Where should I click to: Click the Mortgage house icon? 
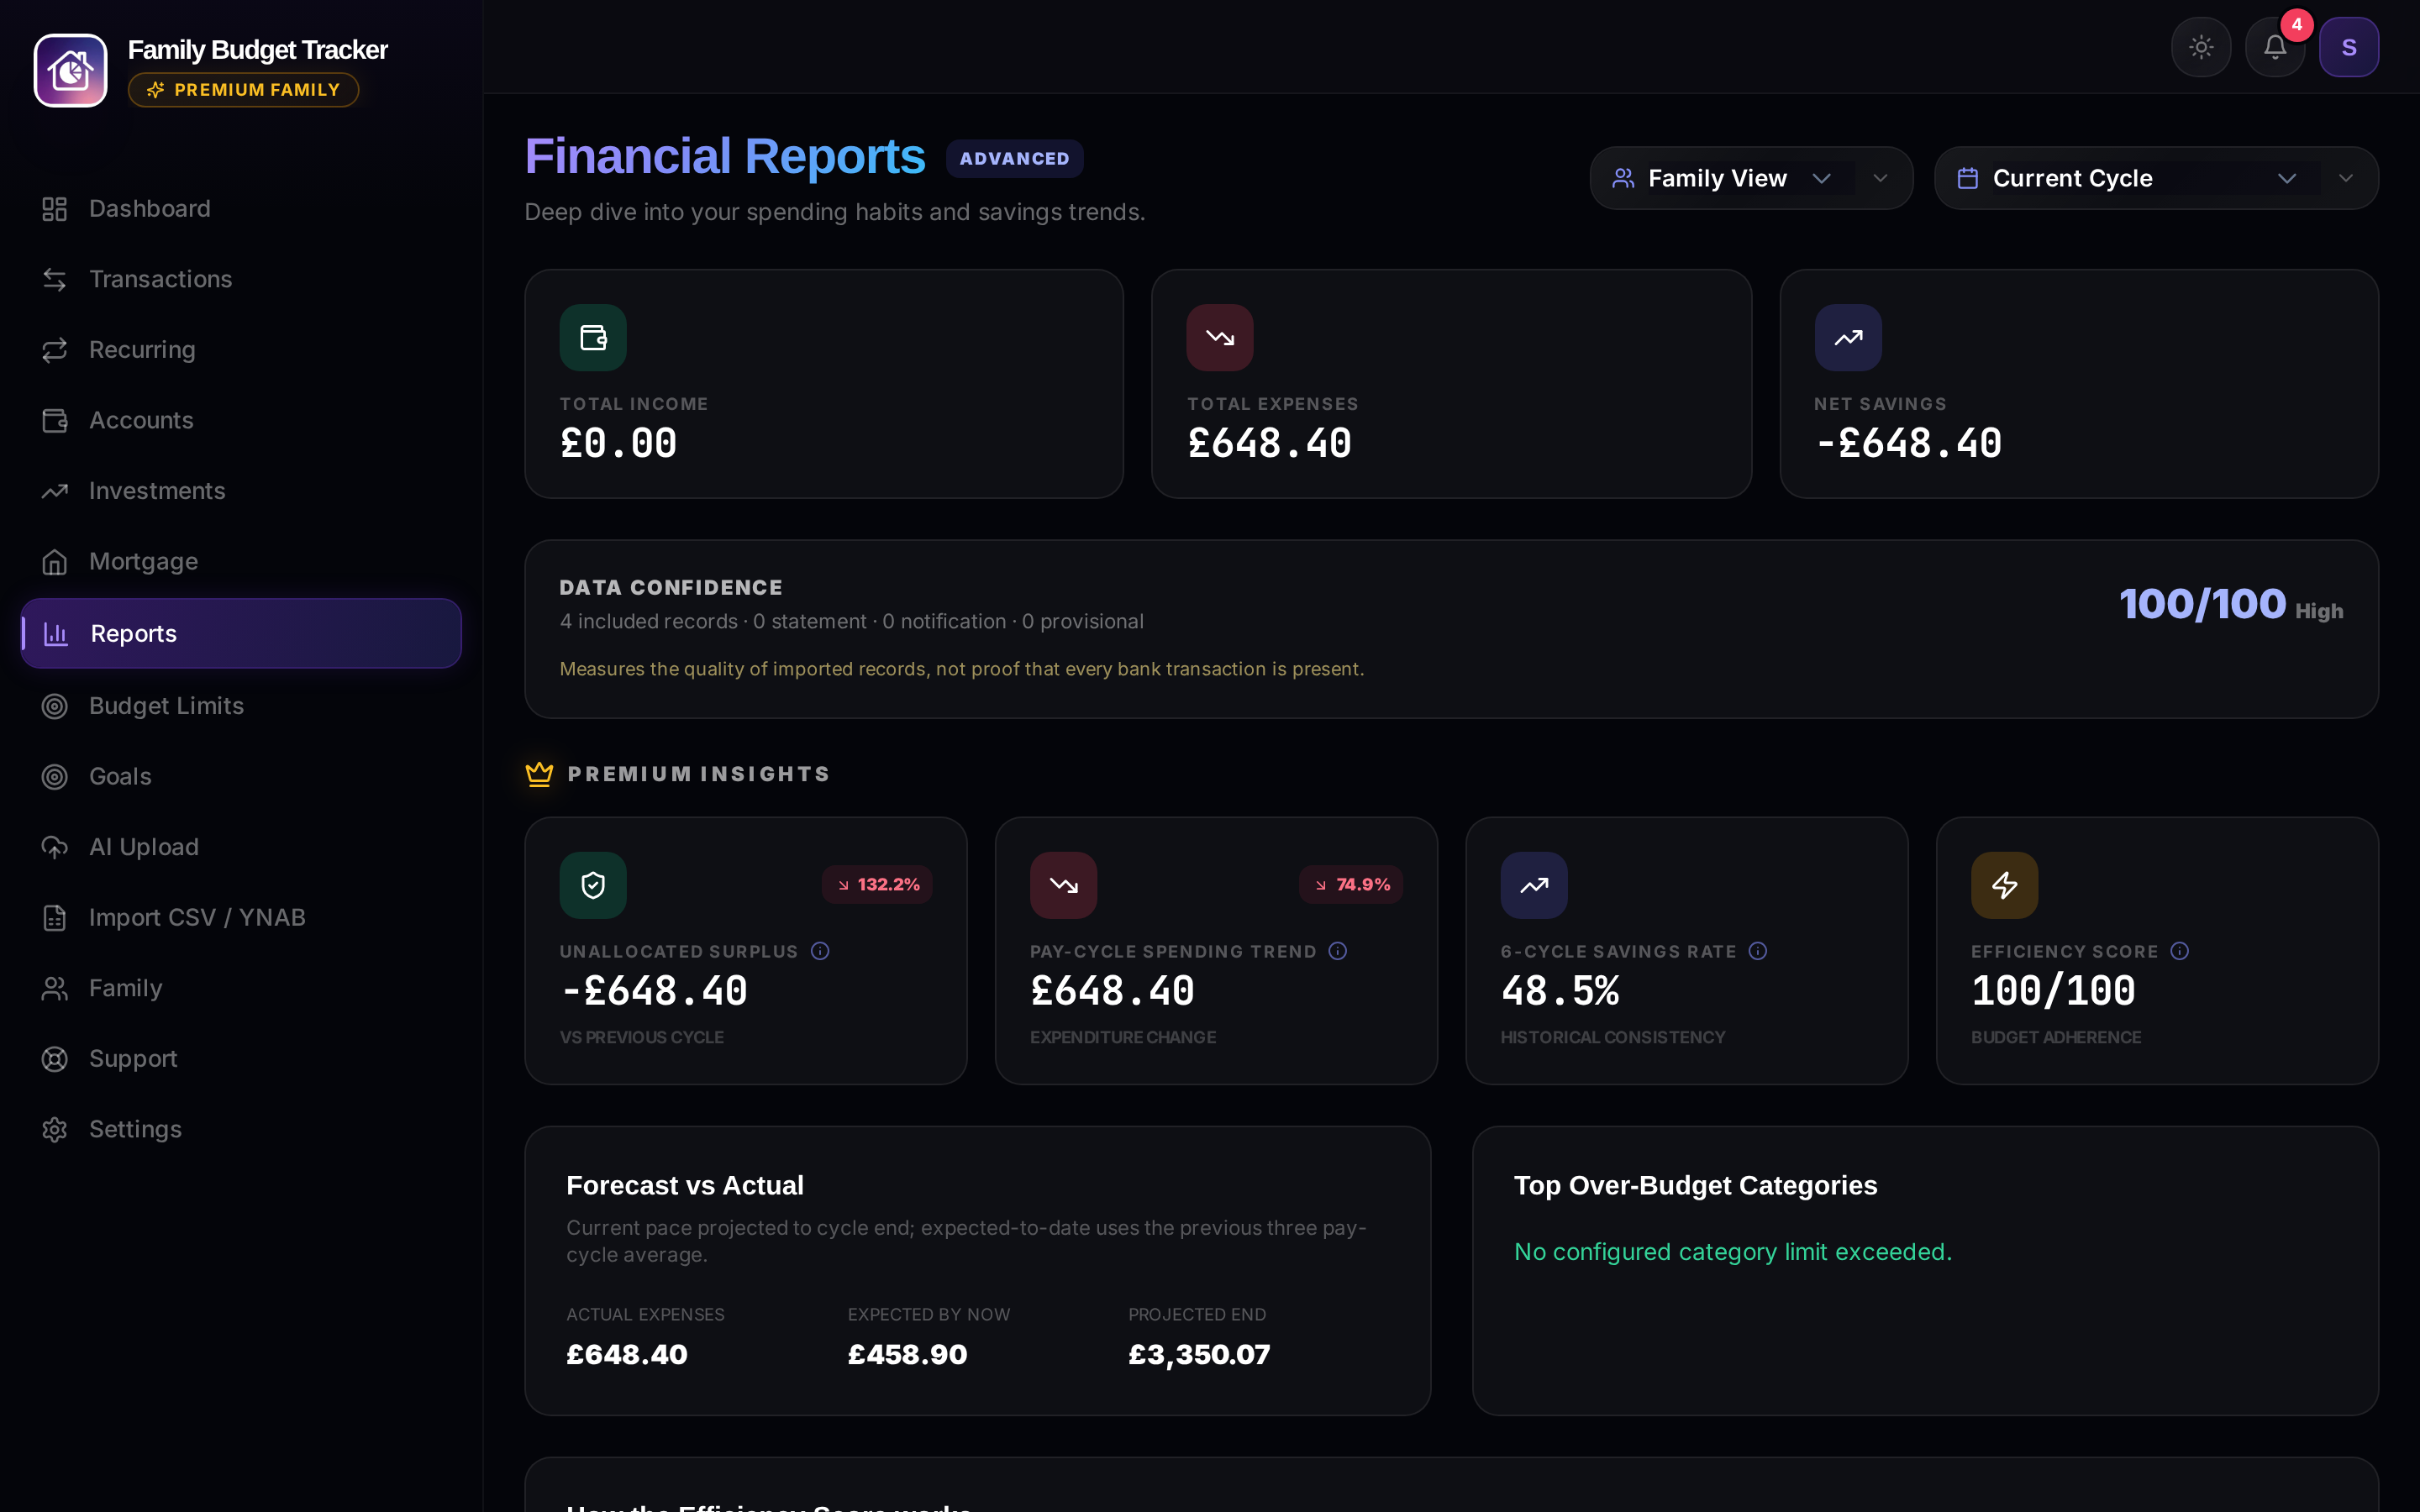55,562
